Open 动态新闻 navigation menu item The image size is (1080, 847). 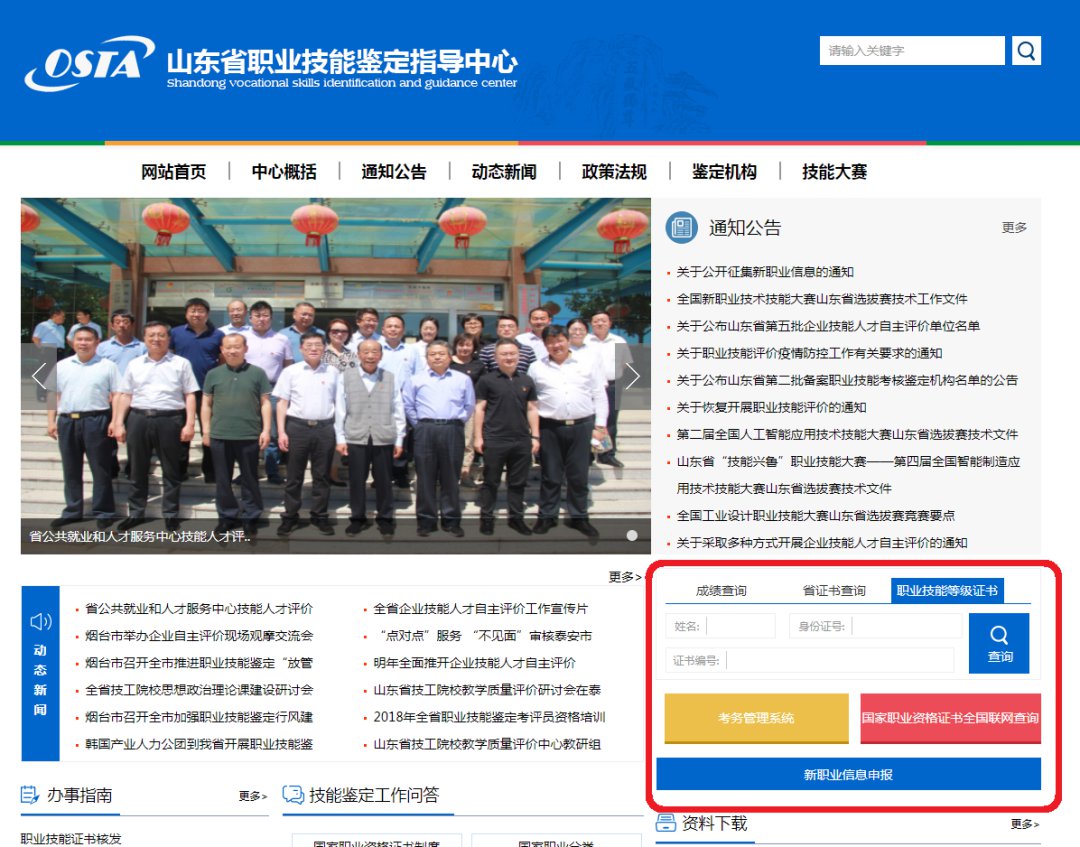click(504, 171)
